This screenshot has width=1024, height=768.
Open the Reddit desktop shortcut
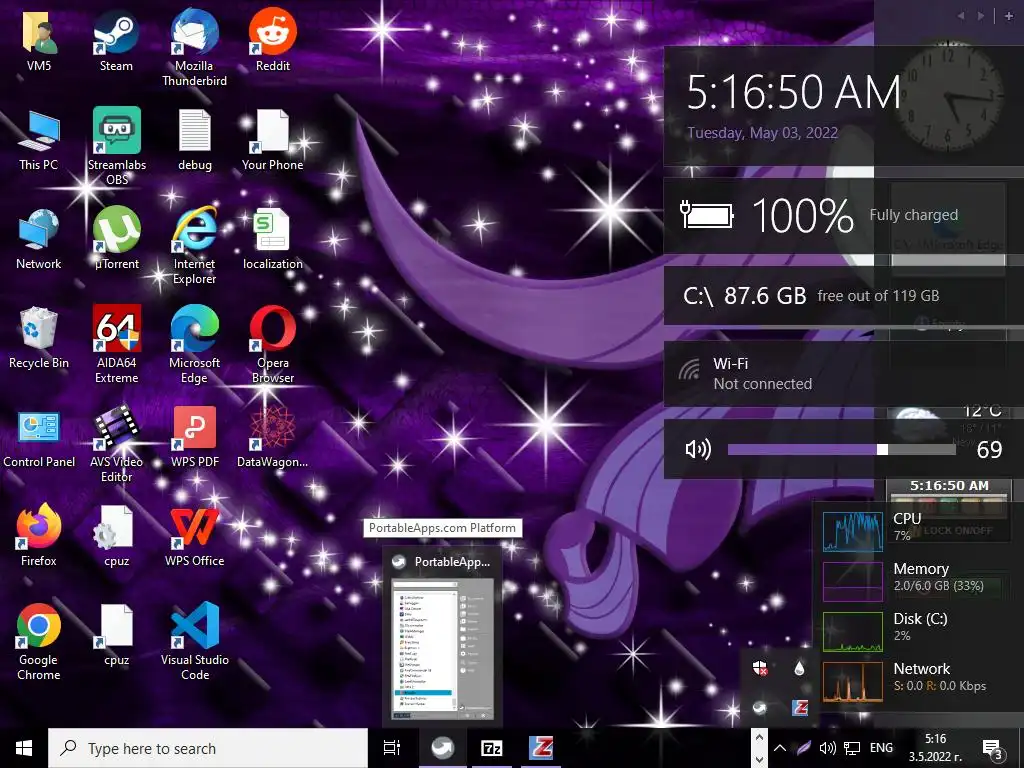coord(272,39)
